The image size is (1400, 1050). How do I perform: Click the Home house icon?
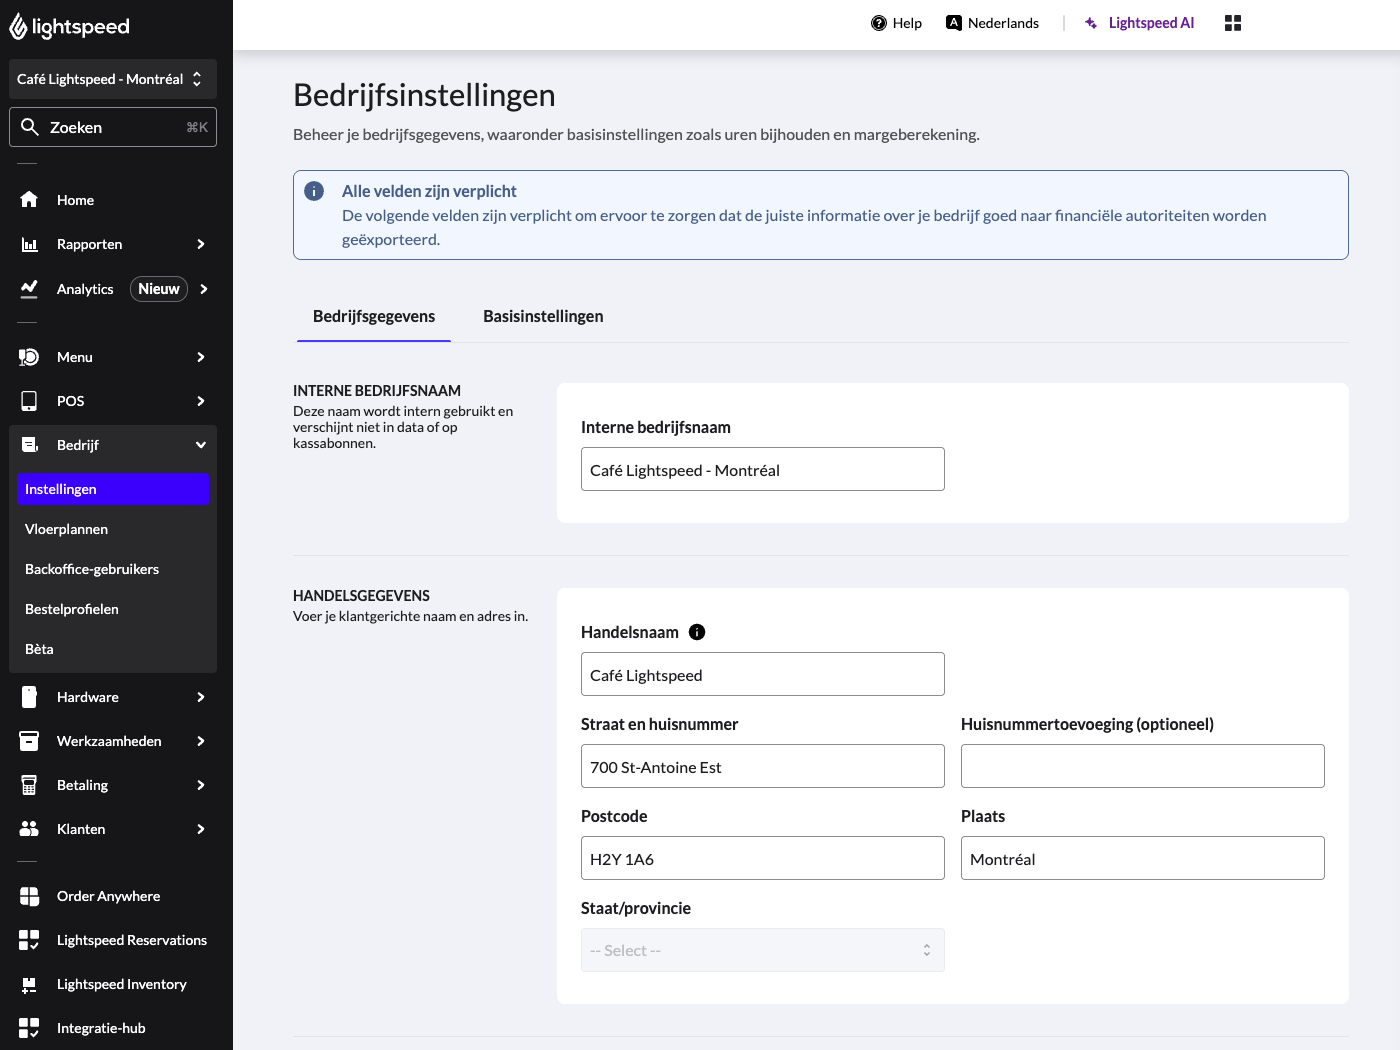[29, 200]
